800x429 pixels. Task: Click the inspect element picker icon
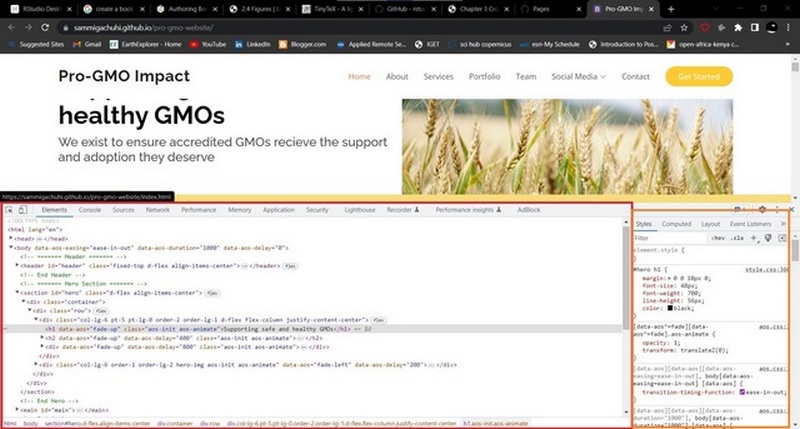[x=8, y=210]
